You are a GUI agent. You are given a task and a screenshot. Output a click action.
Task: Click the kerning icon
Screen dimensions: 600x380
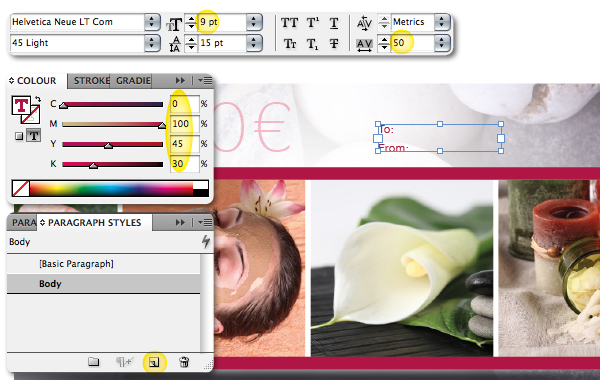pyautogui.click(x=364, y=23)
